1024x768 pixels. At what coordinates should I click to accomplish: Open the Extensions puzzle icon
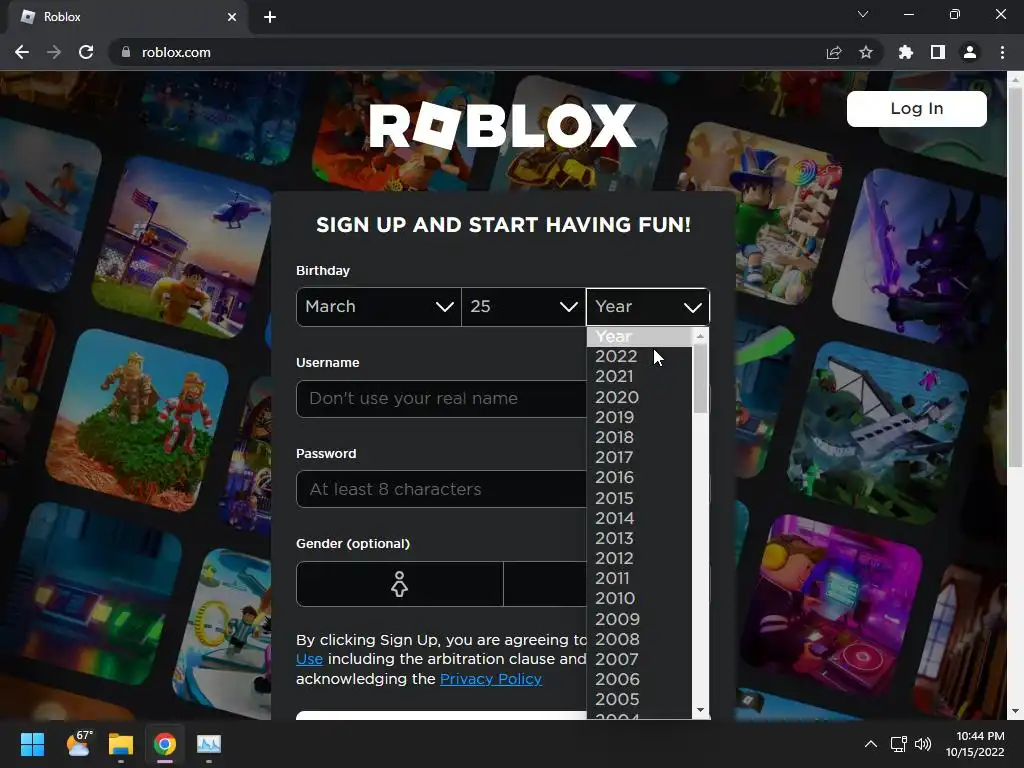[906, 52]
